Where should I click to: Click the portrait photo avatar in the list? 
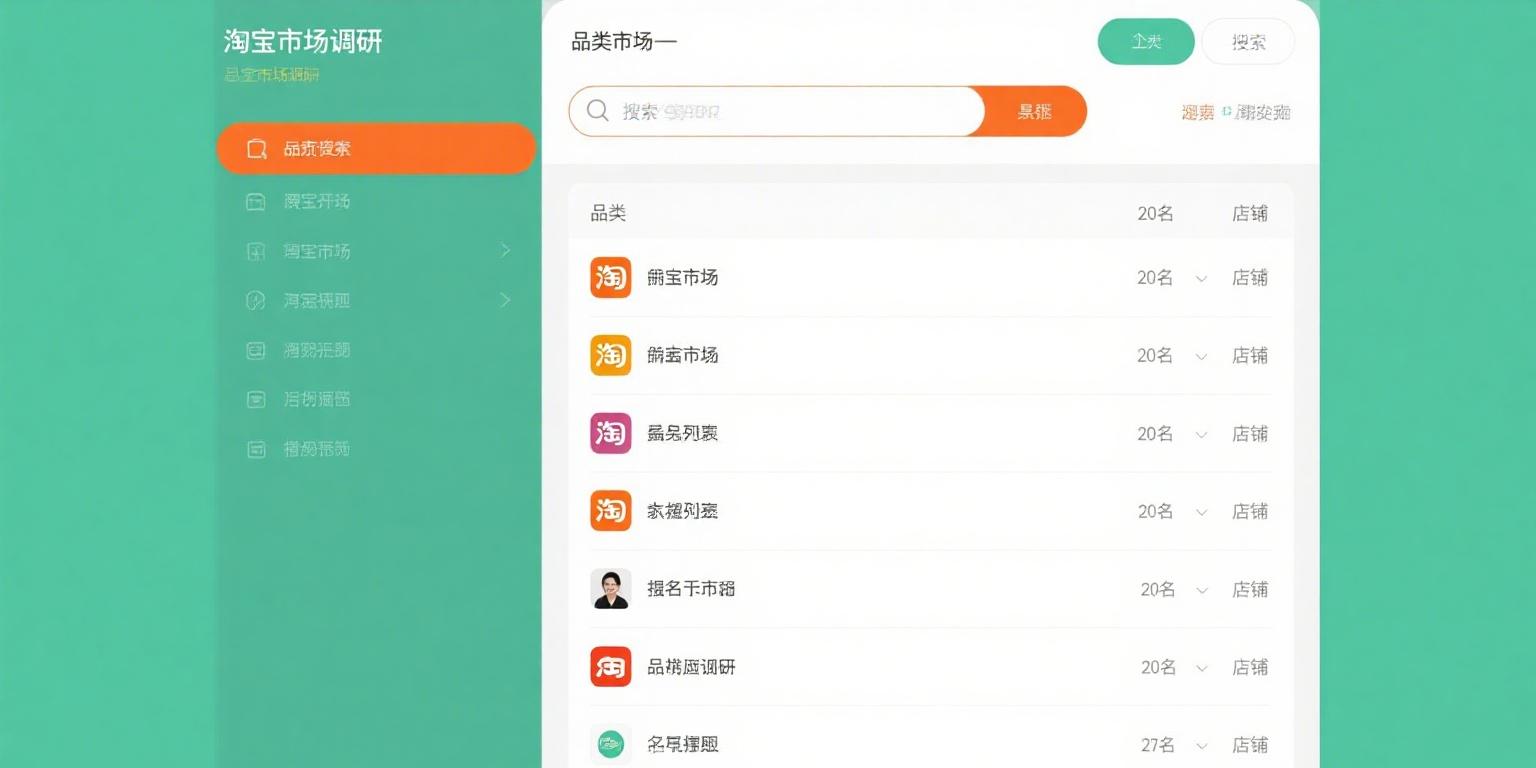610,589
